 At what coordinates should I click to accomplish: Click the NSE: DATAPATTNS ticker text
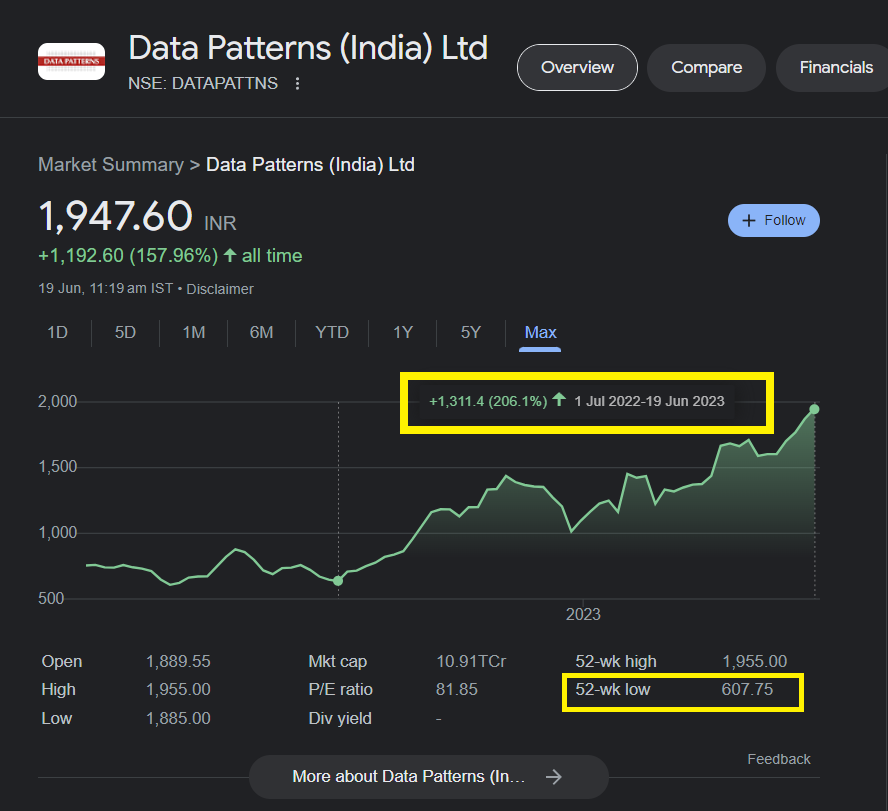(203, 83)
